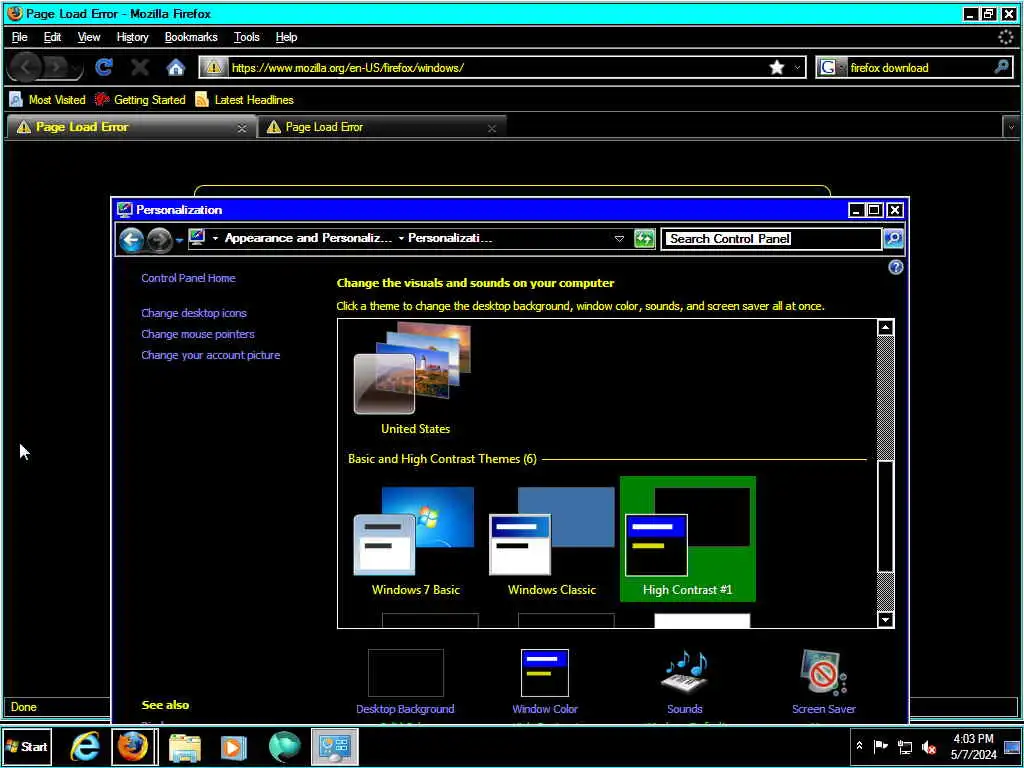Click the Control Panel search magnifier button

(893, 238)
